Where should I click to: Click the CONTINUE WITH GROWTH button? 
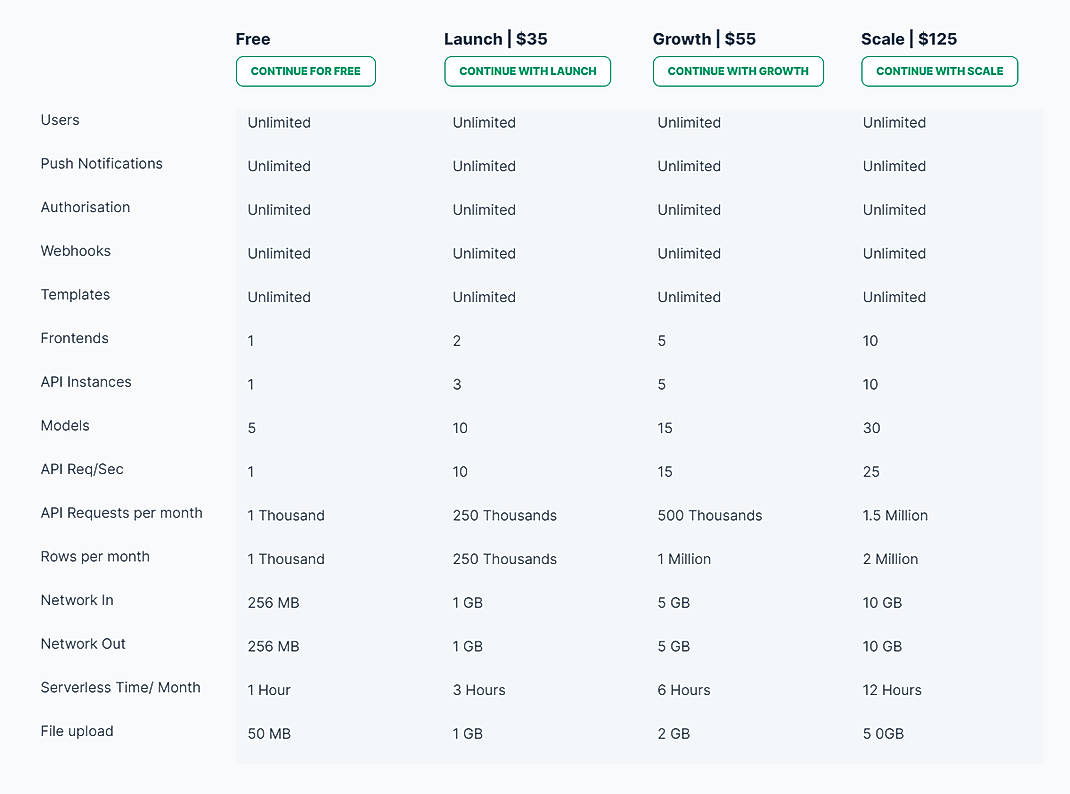[x=738, y=71]
